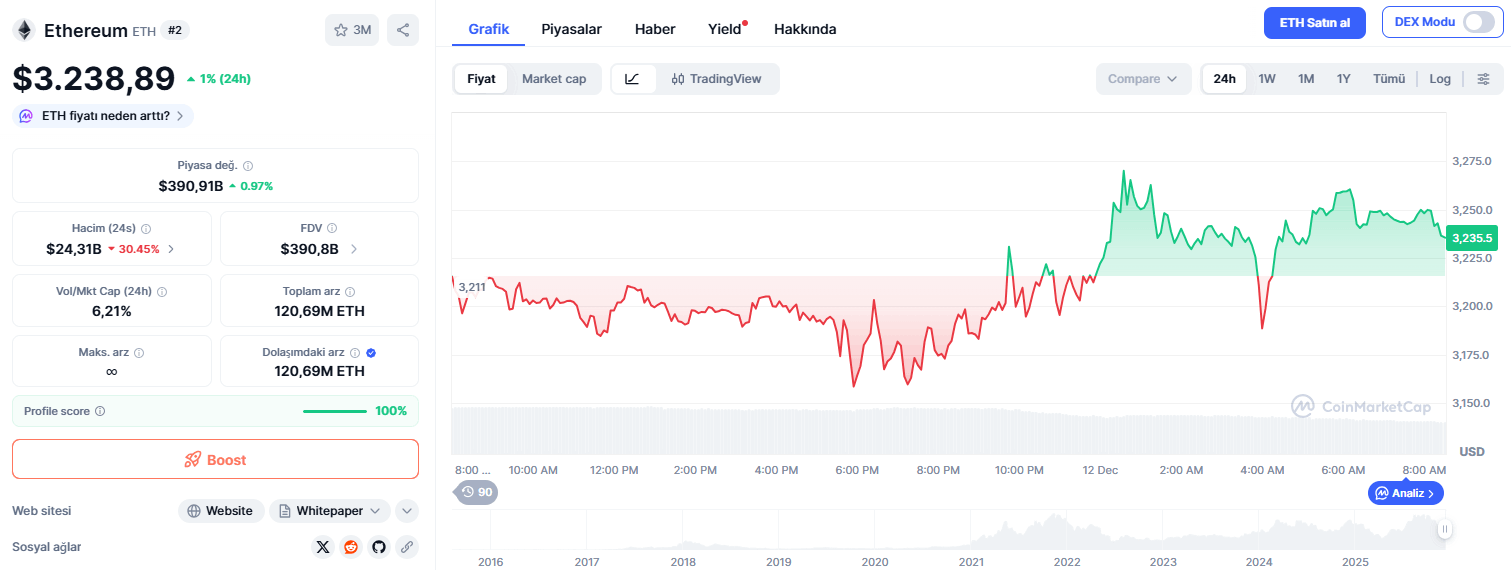Select the line chart type icon
The width and height of the screenshot is (1511, 570).
(633, 79)
